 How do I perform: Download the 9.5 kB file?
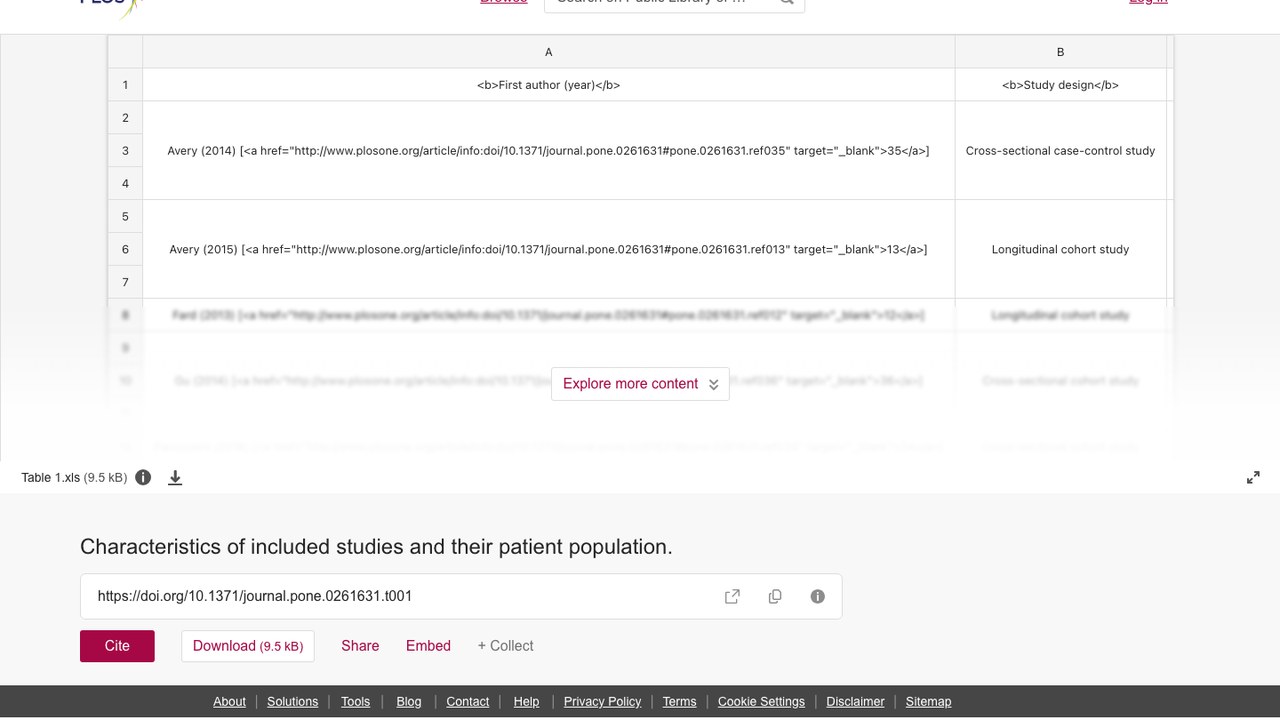248,646
